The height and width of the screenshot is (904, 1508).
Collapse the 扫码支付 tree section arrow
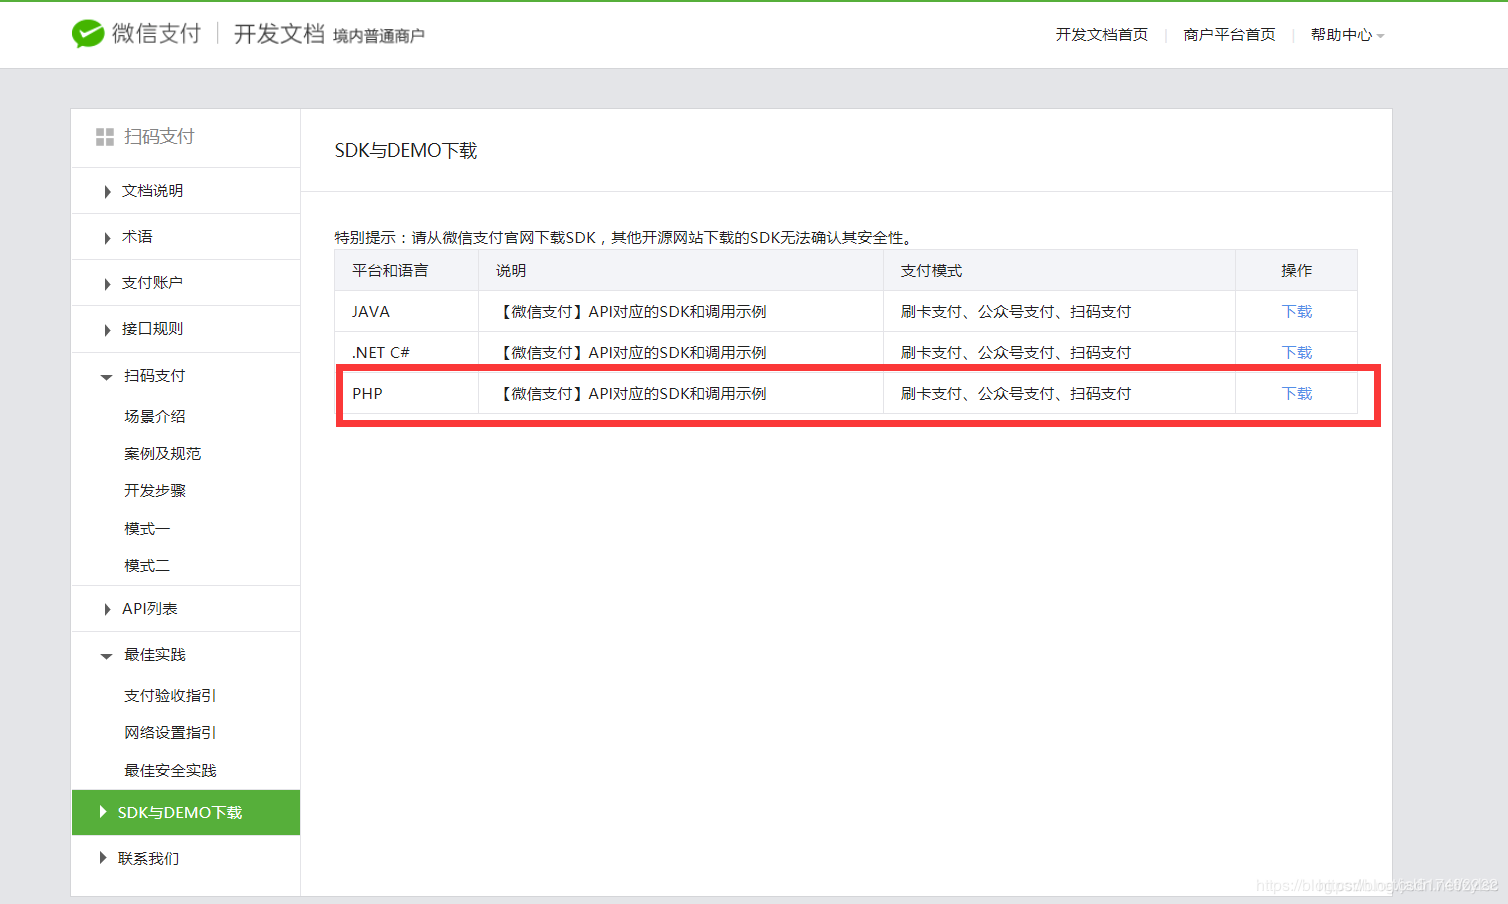pos(106,377)
